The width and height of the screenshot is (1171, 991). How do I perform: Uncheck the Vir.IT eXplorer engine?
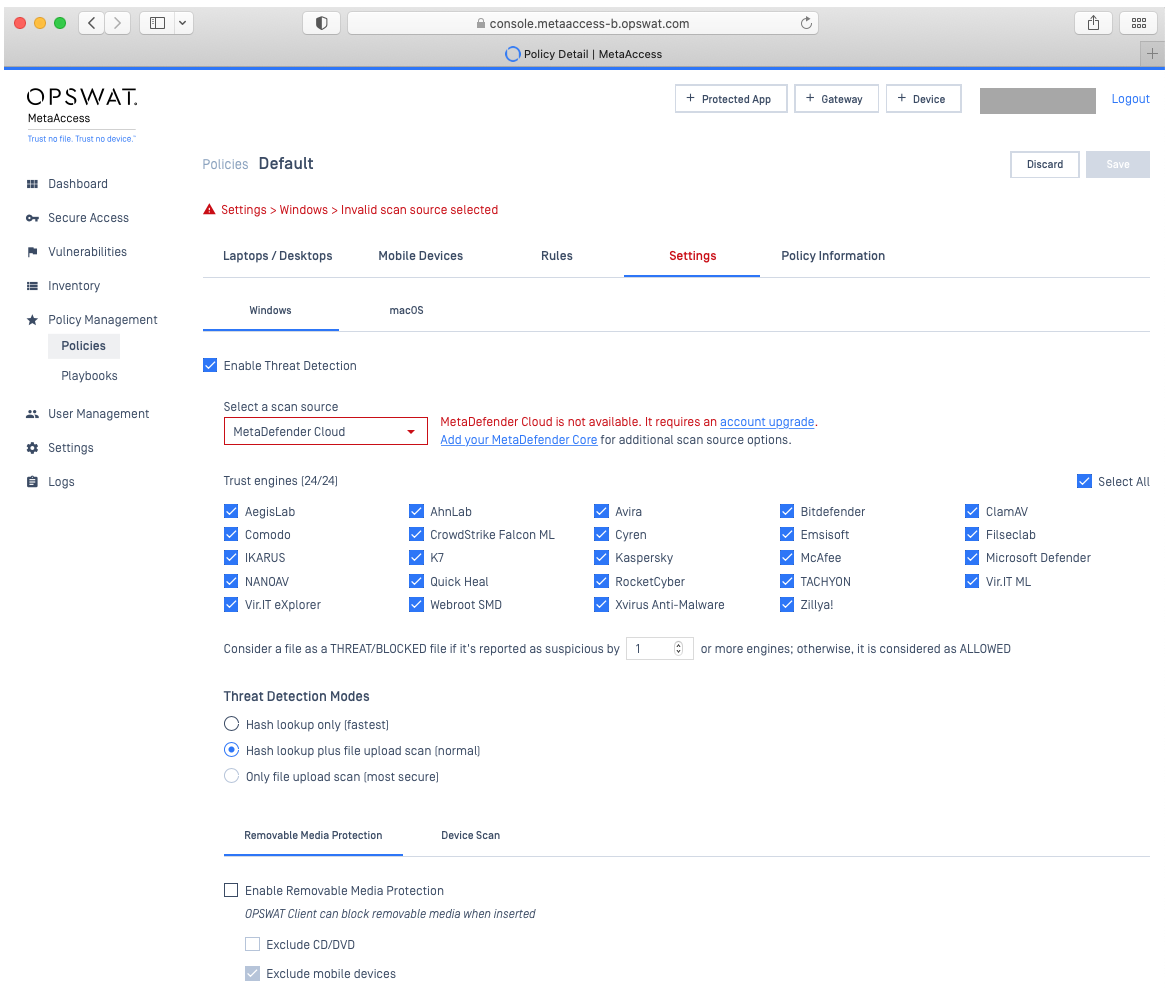(231, 605)
